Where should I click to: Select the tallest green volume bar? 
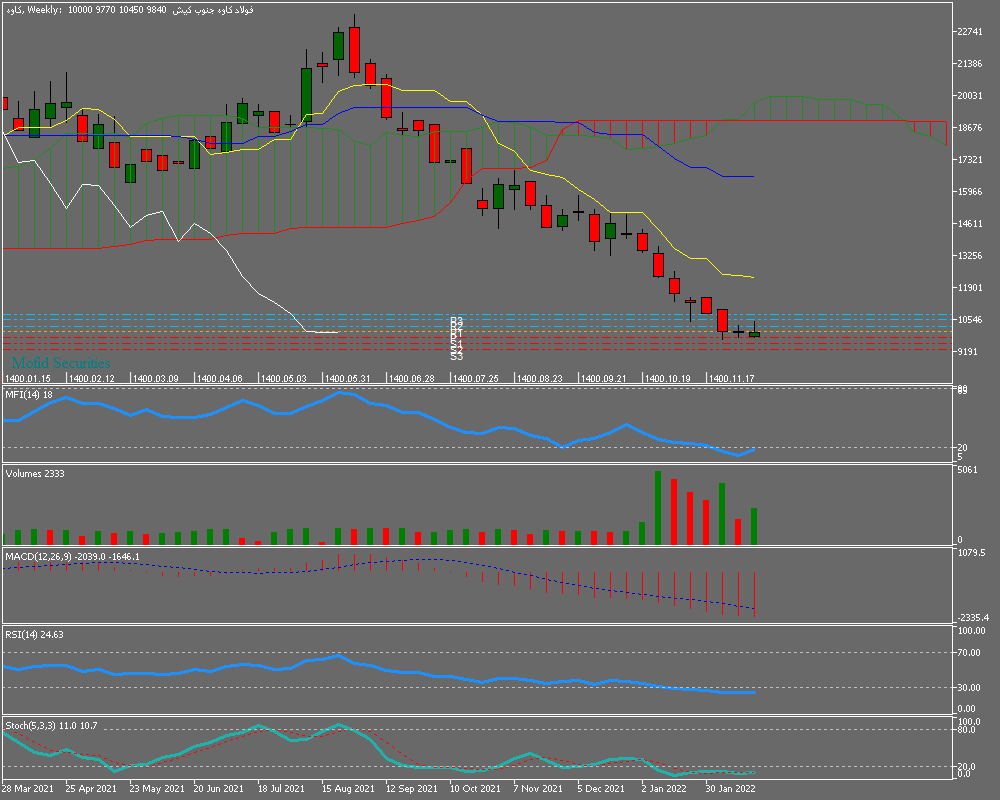(658, 508)
